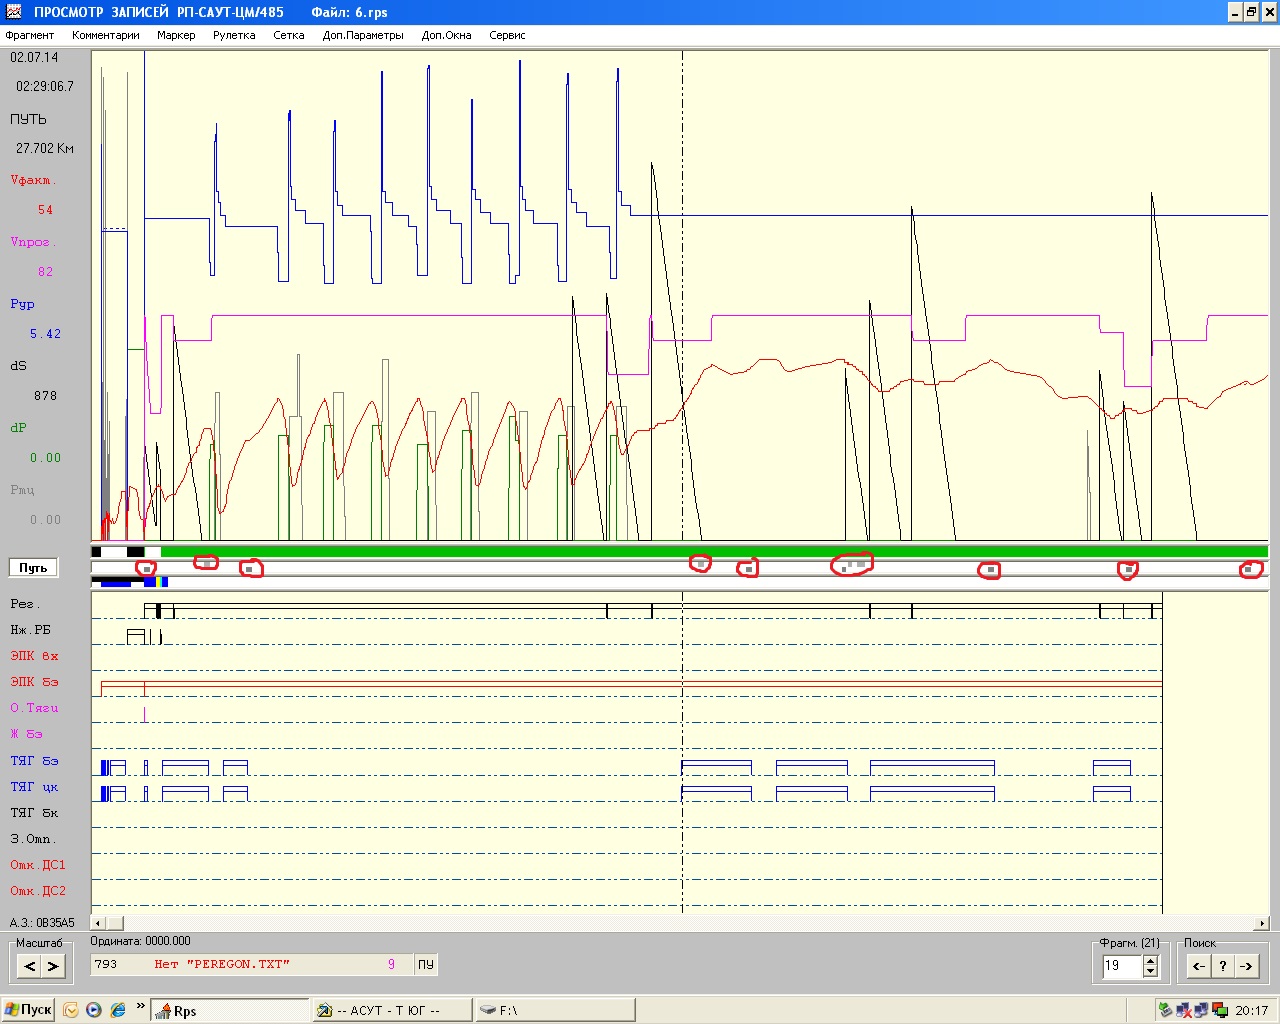Open the Фрагмент menu
1280x1024 pixels.
coord(30,35)
